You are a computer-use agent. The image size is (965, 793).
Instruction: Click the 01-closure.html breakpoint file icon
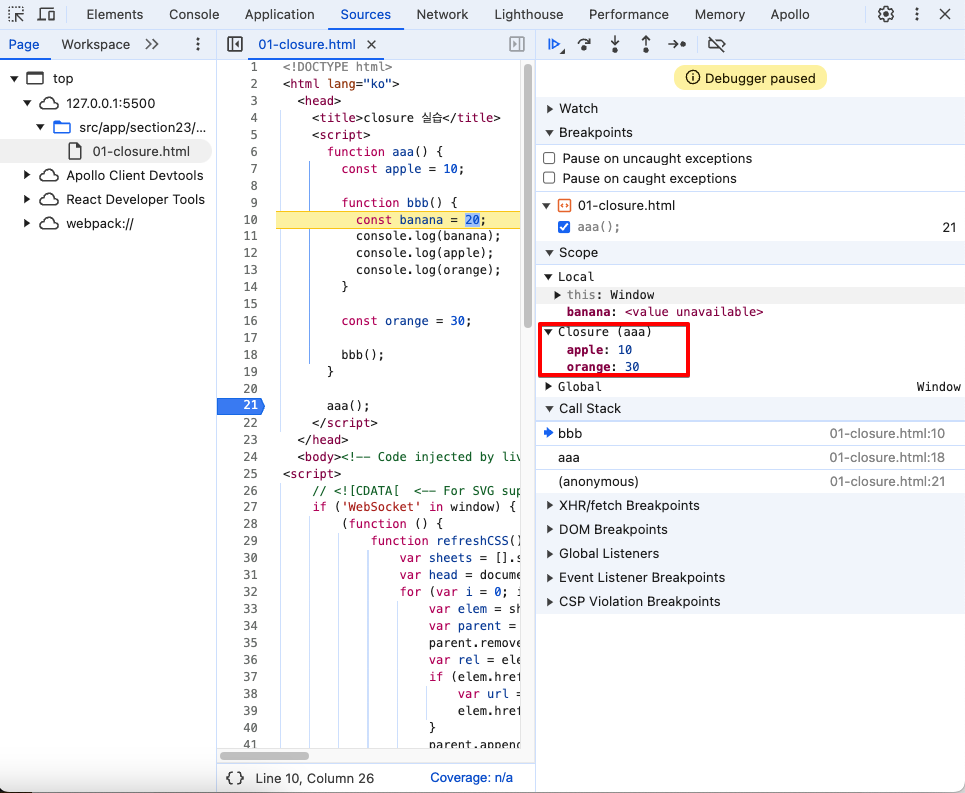point(564,205)
